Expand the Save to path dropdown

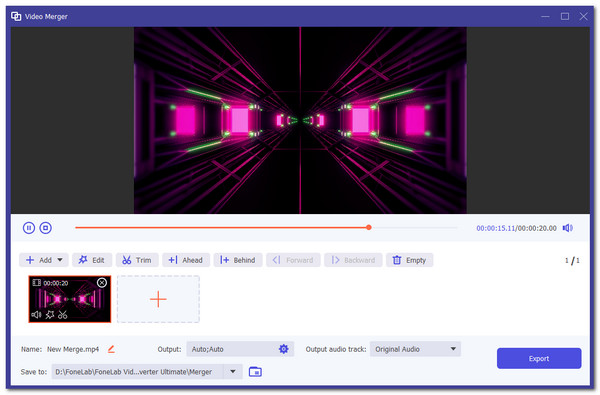tap(233, 371)
